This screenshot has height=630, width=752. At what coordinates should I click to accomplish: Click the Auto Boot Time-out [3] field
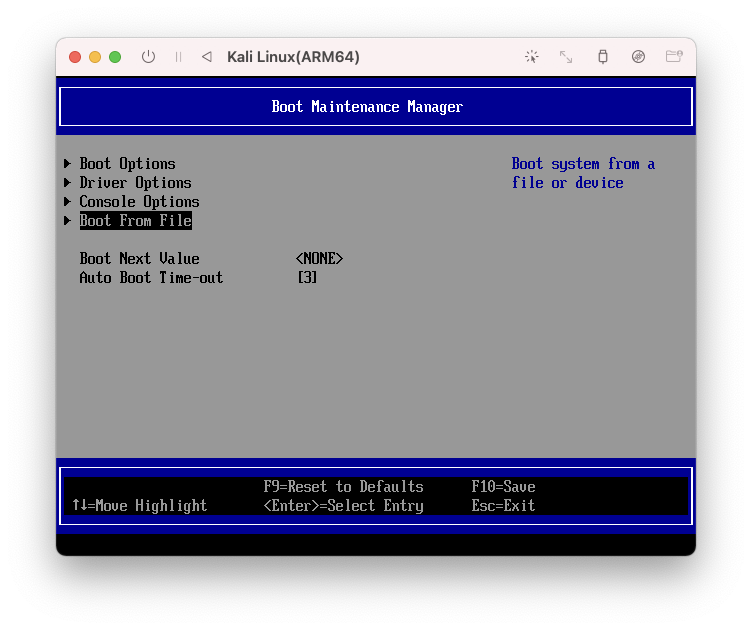click(307, 277)
